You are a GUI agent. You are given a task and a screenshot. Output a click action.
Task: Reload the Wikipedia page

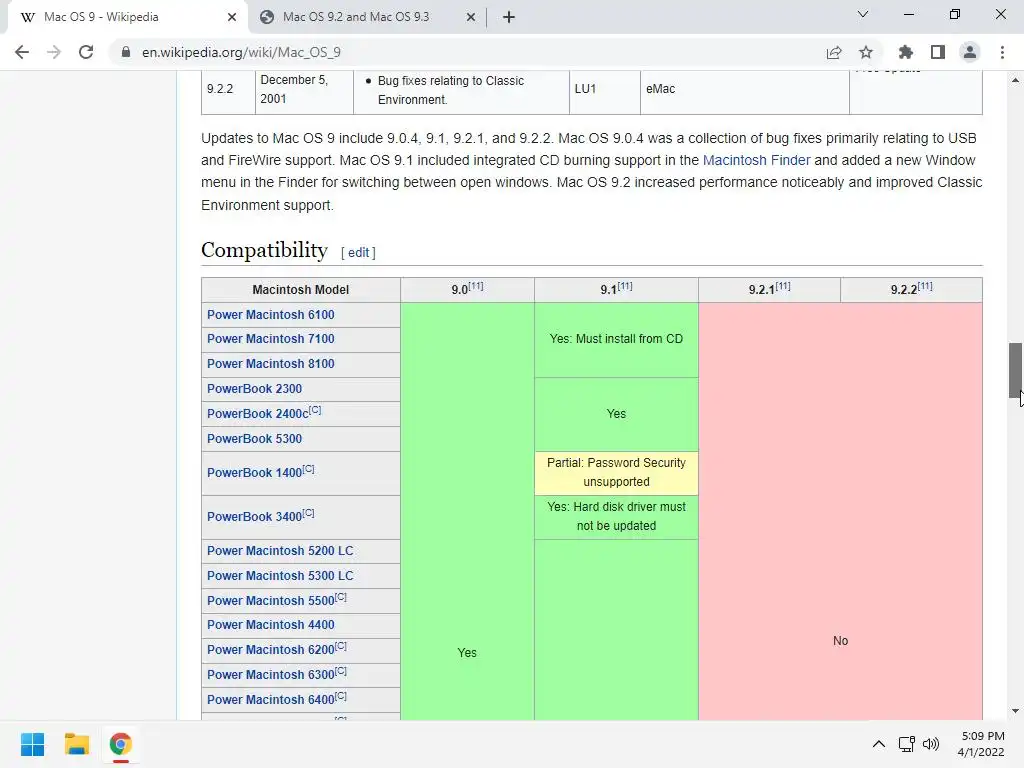(x=86, y=52)
